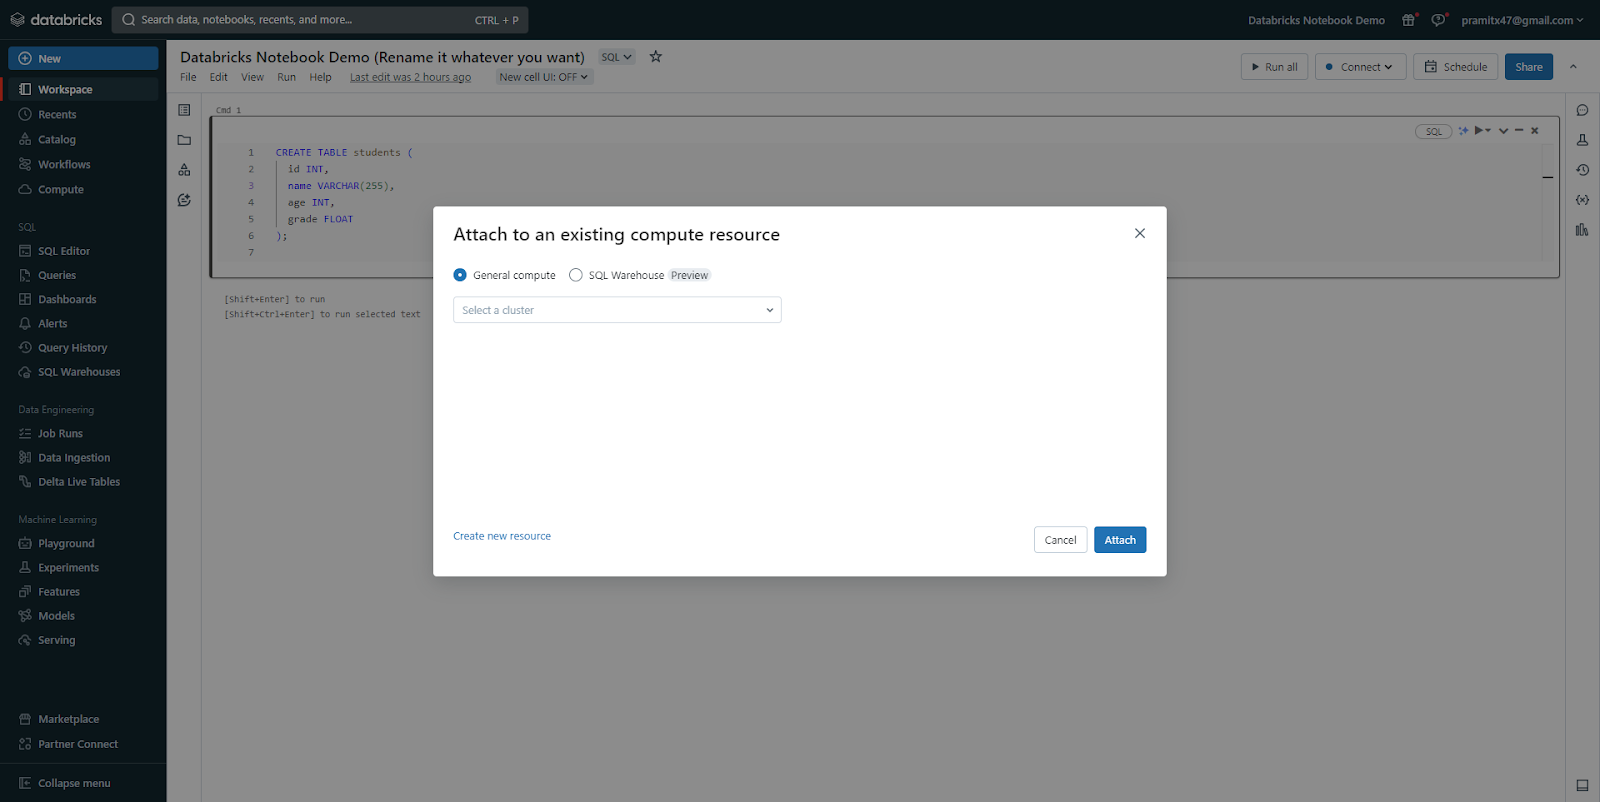This screenshot has width=1600, height=802.
Task: Open the catalog schema browser side icon
Action: 184,170
